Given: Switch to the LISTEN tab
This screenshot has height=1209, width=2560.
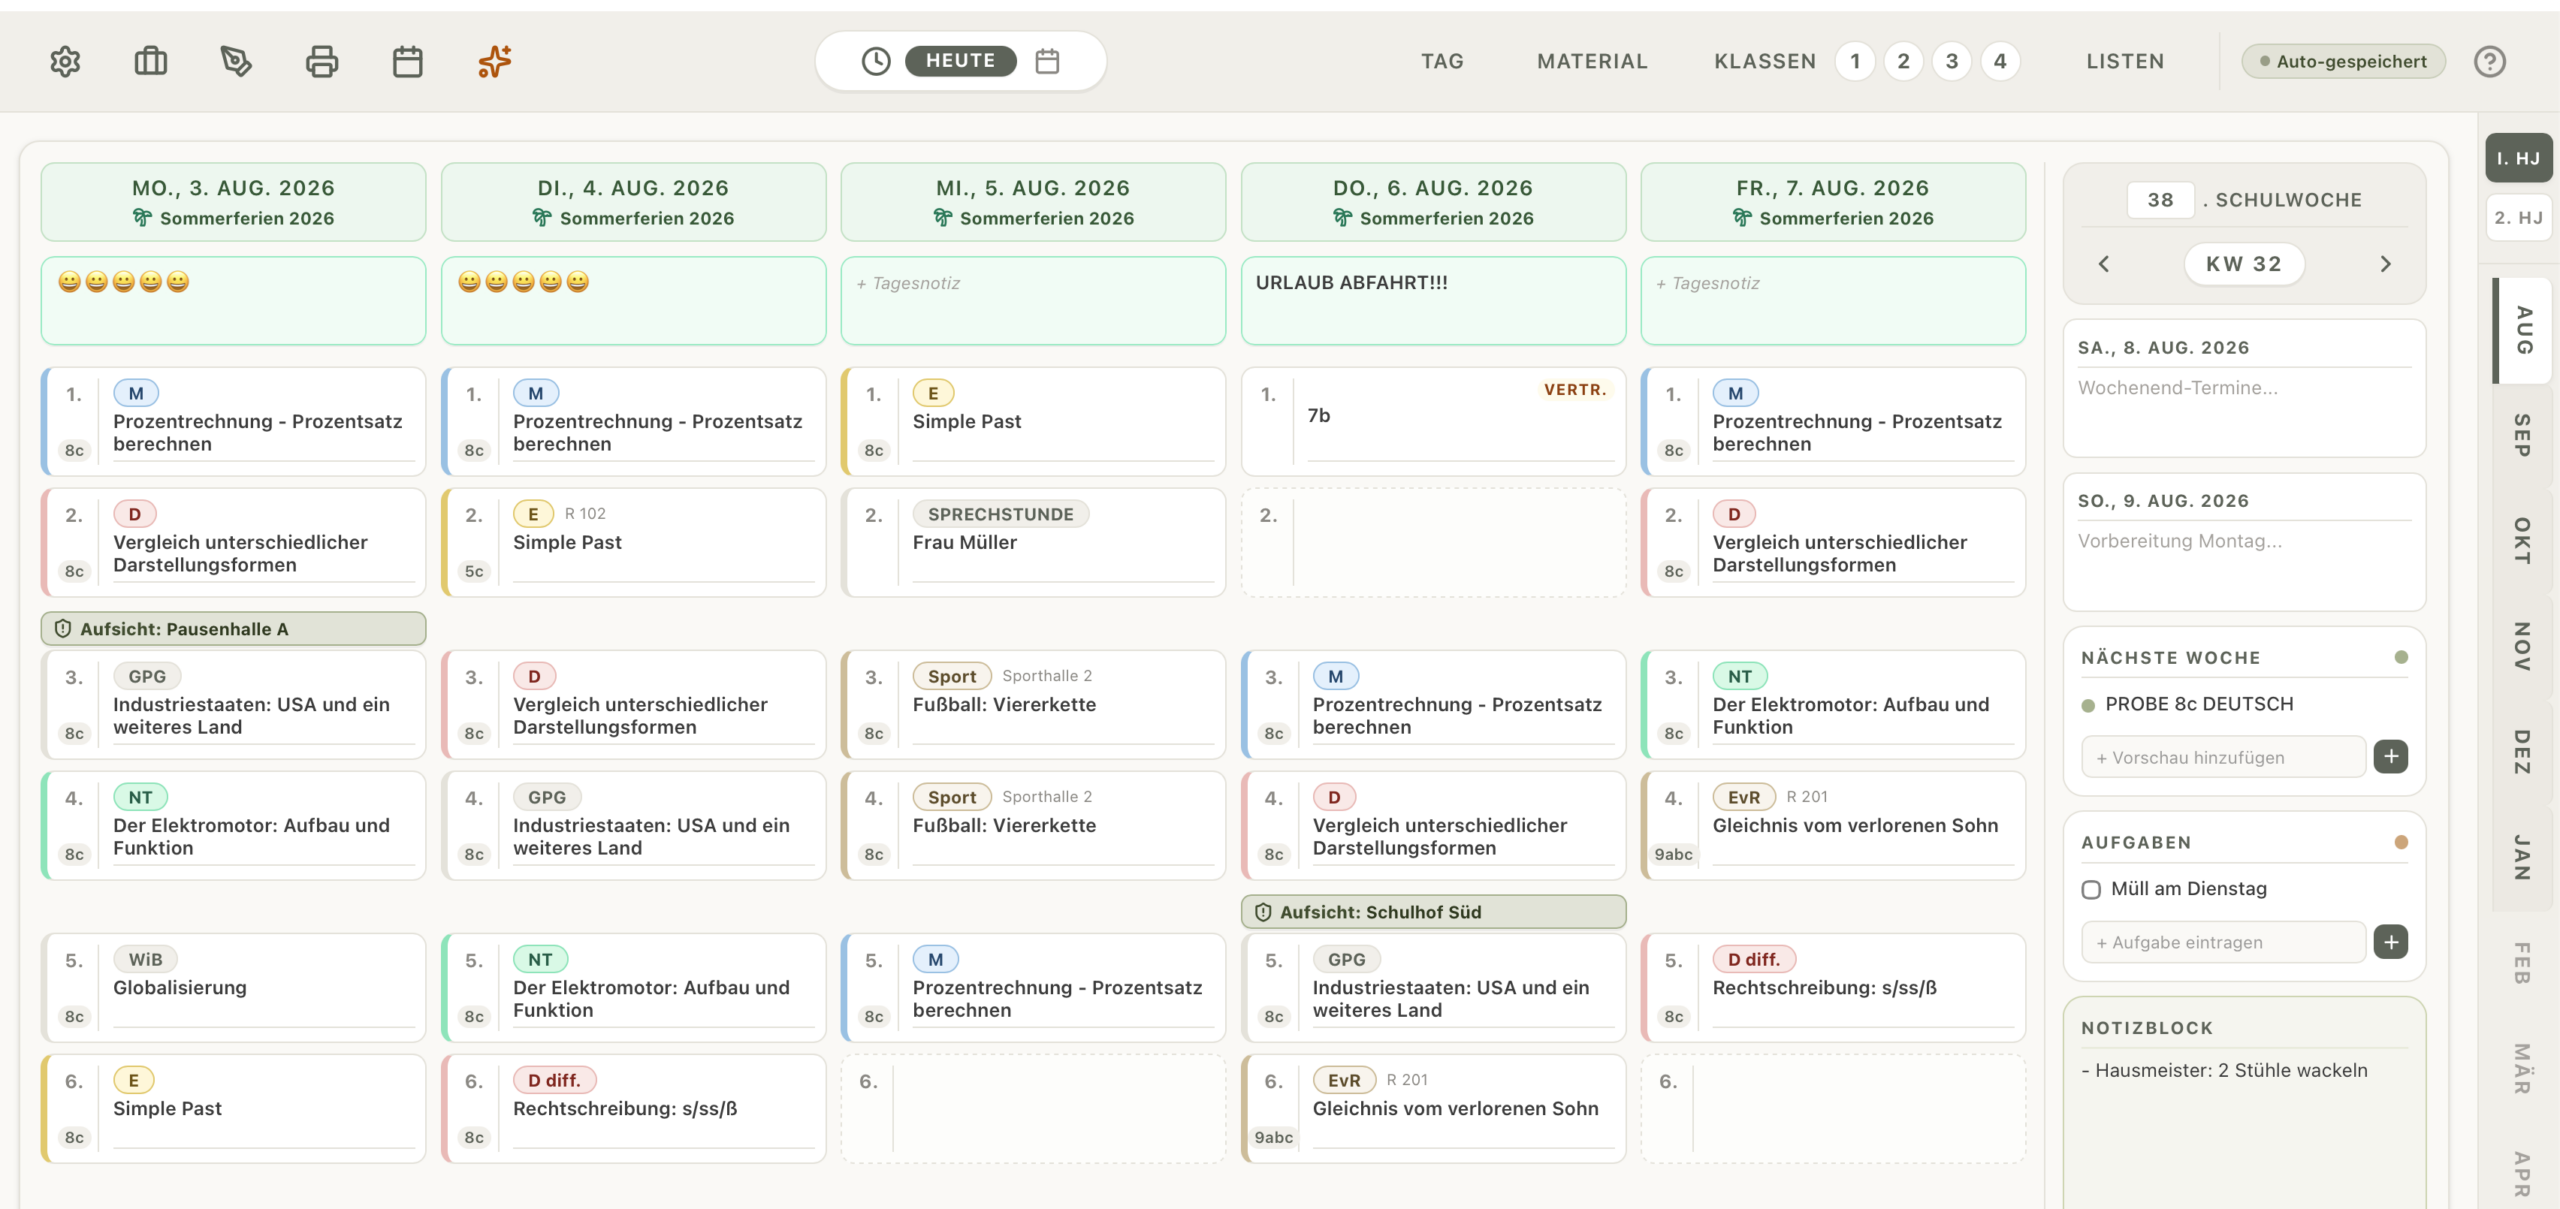Looking at the screenshot, I should pos(2126,61).
